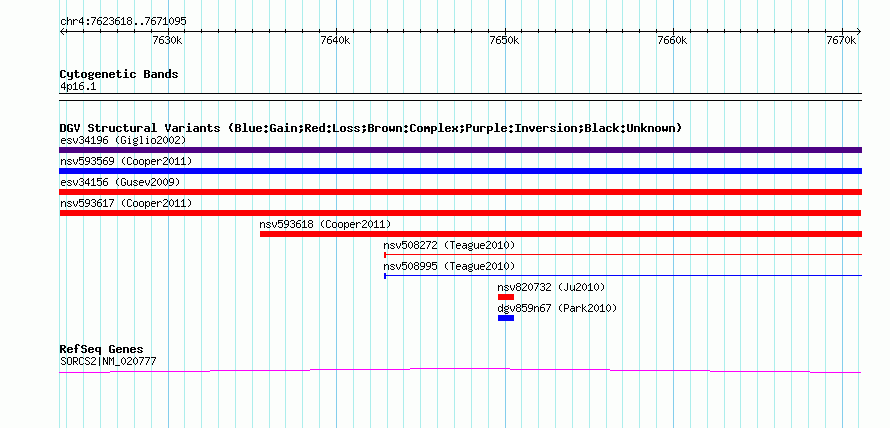This screenshot has height=428, width=890.
Task: Click the right arrowhead of the ruler
Action: (858, 32)
